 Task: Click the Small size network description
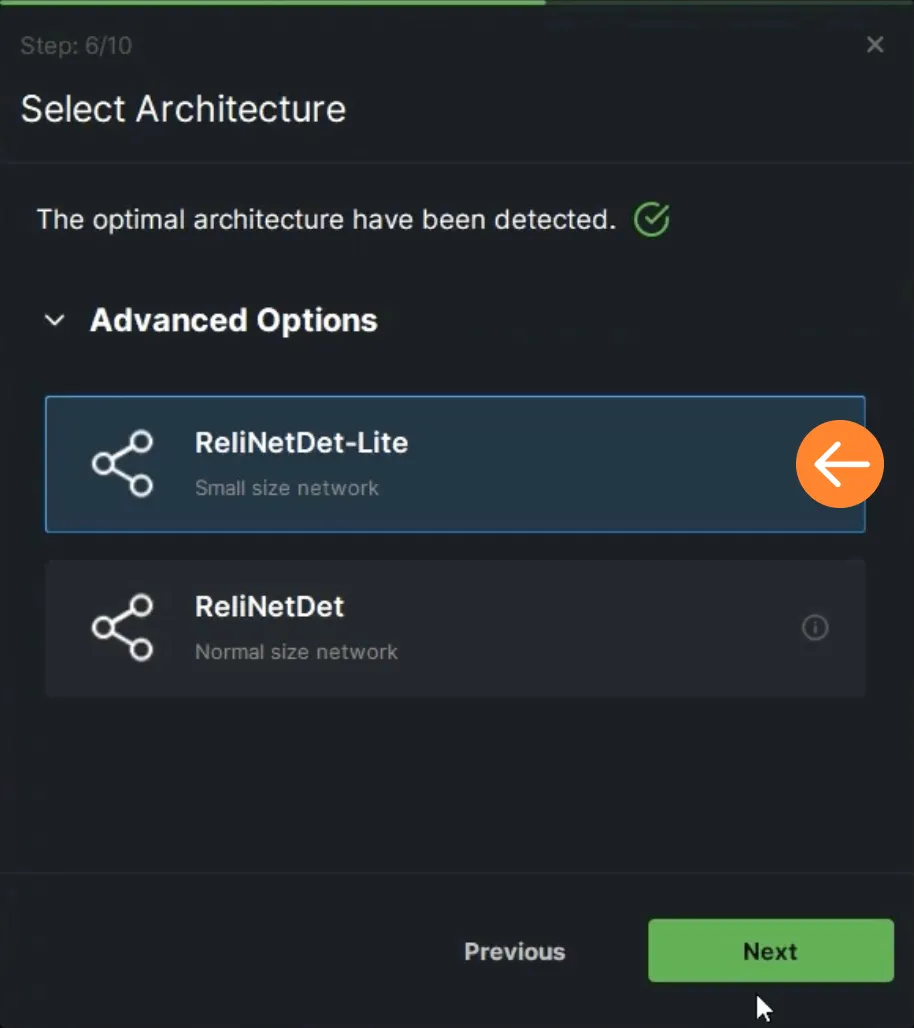tap(287, 488)
